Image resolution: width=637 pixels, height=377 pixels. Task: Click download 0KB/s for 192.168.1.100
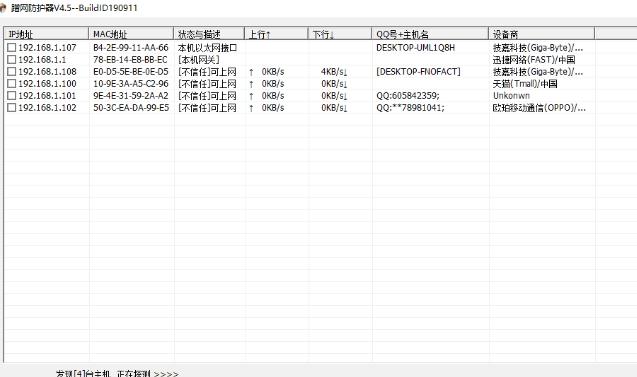click(x=334, y=84)
